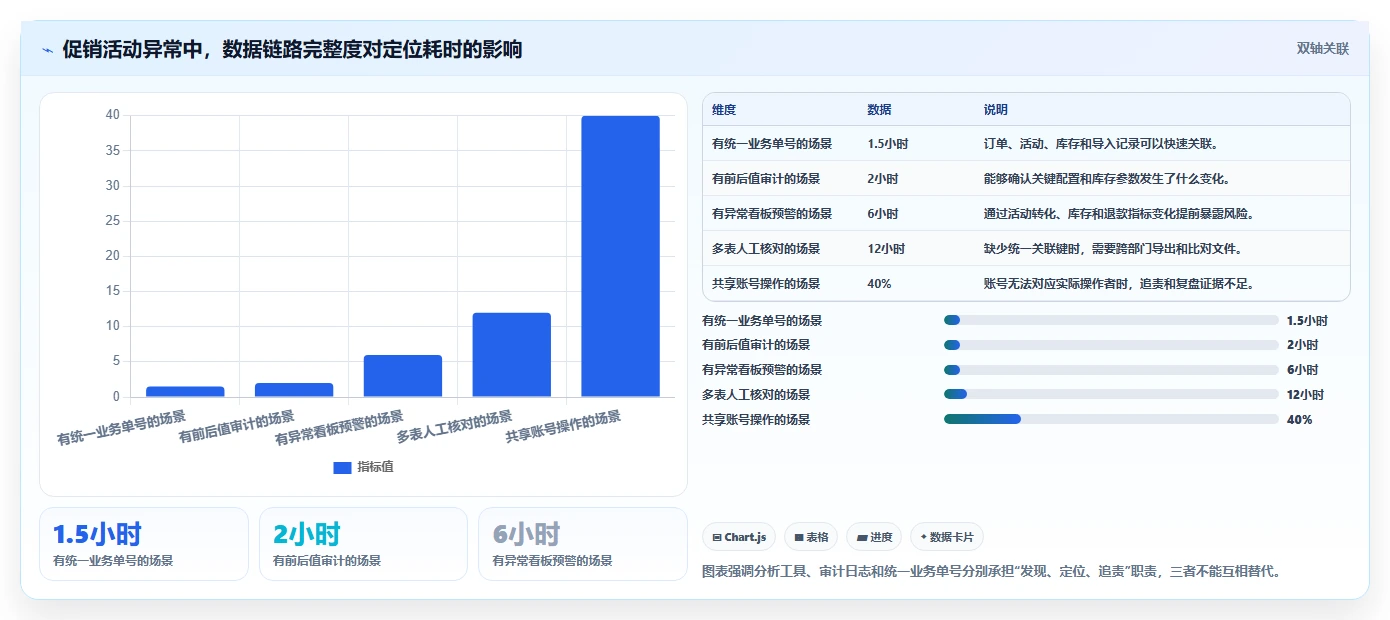Click the 1.5小时 progress bar track
Image resolution: width=1390 pixels, height=620 pixels.
[x=1111, y=320]
